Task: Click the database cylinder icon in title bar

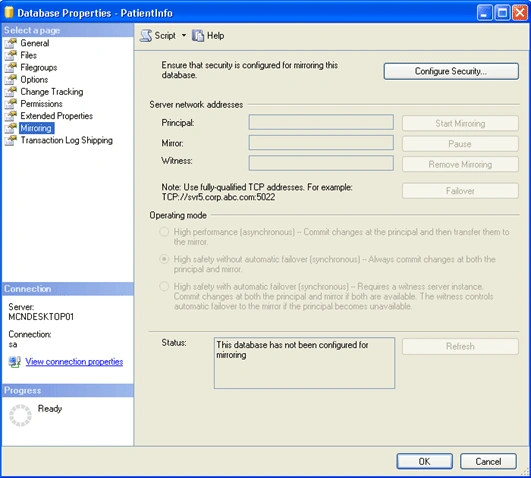Action: click(x=9, y=13)
